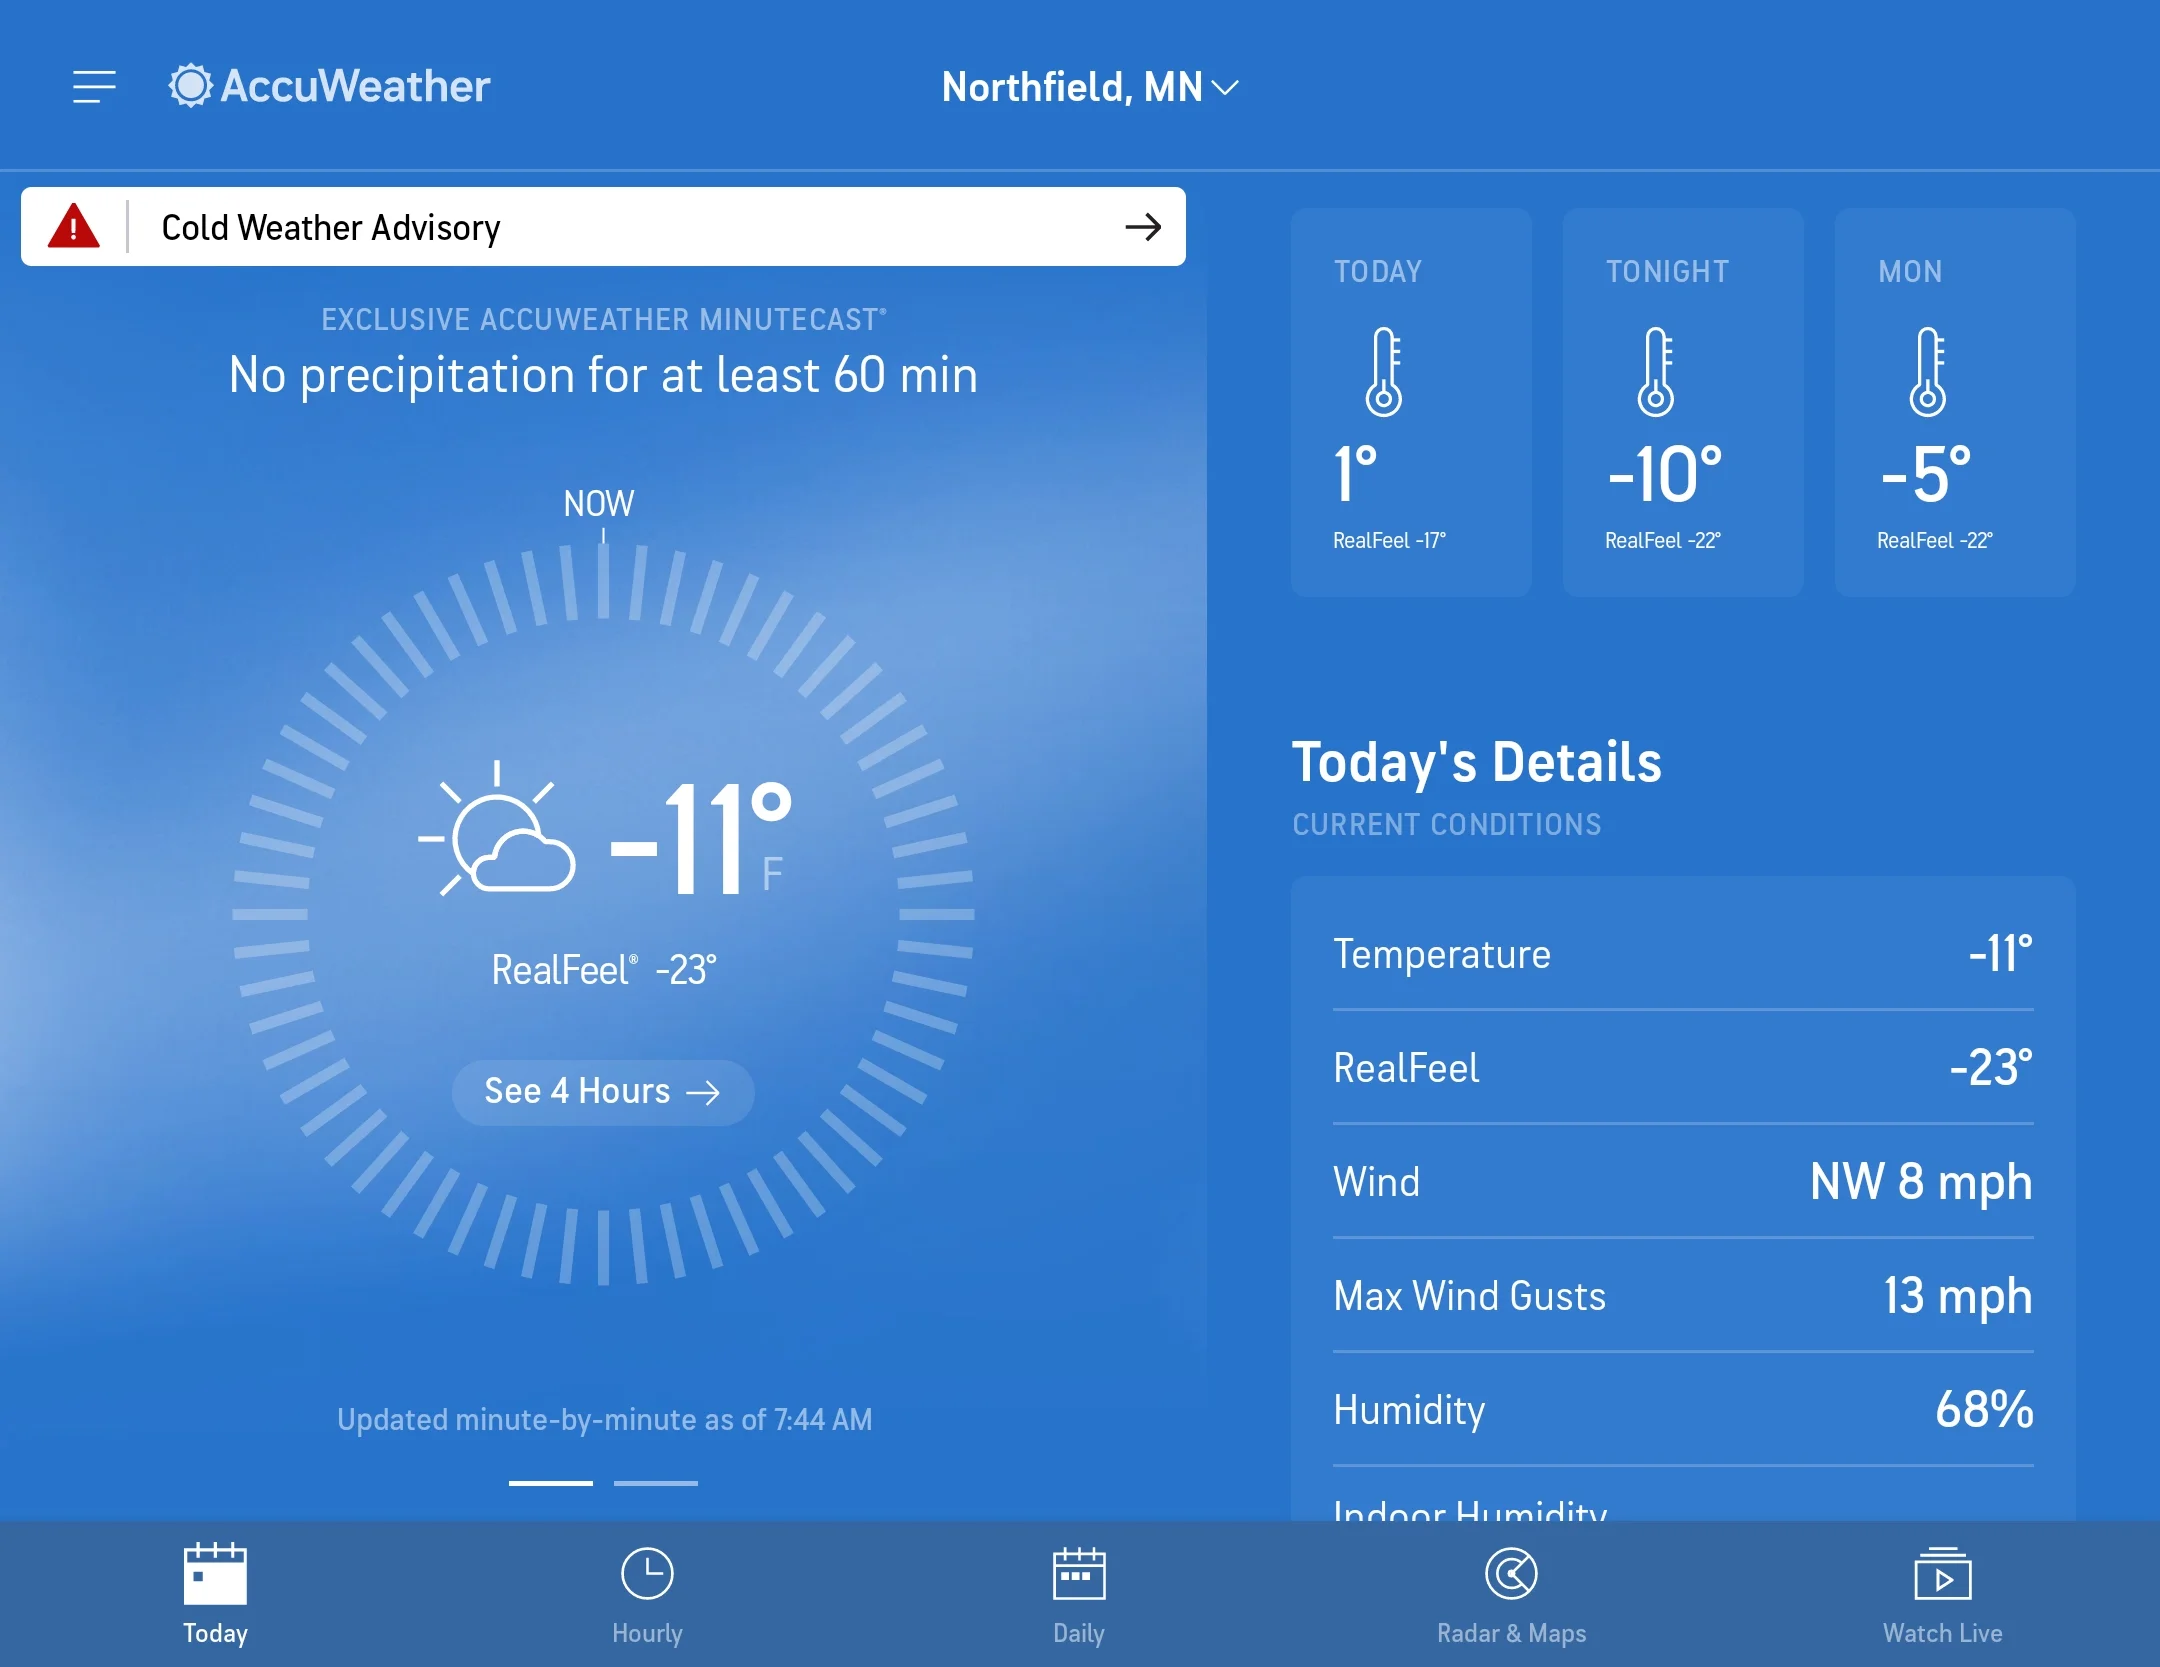Click the current temperature -11° F
2160x1667 pixels.
coord(702,839)
